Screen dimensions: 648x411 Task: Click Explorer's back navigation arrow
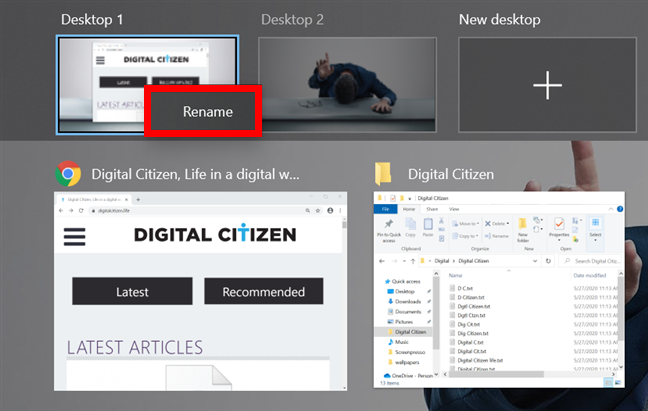click(382, 261)
